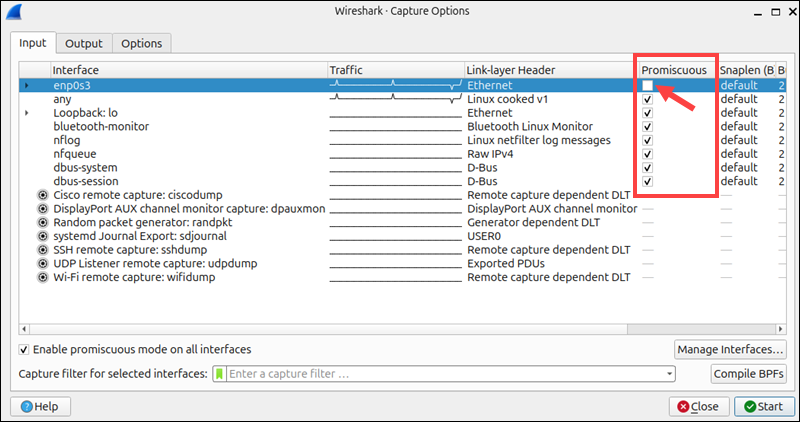Click 'Raw IPv4' link-layer cell
The height and width of the screenshot is (422, 800).
tap(490, 154)
